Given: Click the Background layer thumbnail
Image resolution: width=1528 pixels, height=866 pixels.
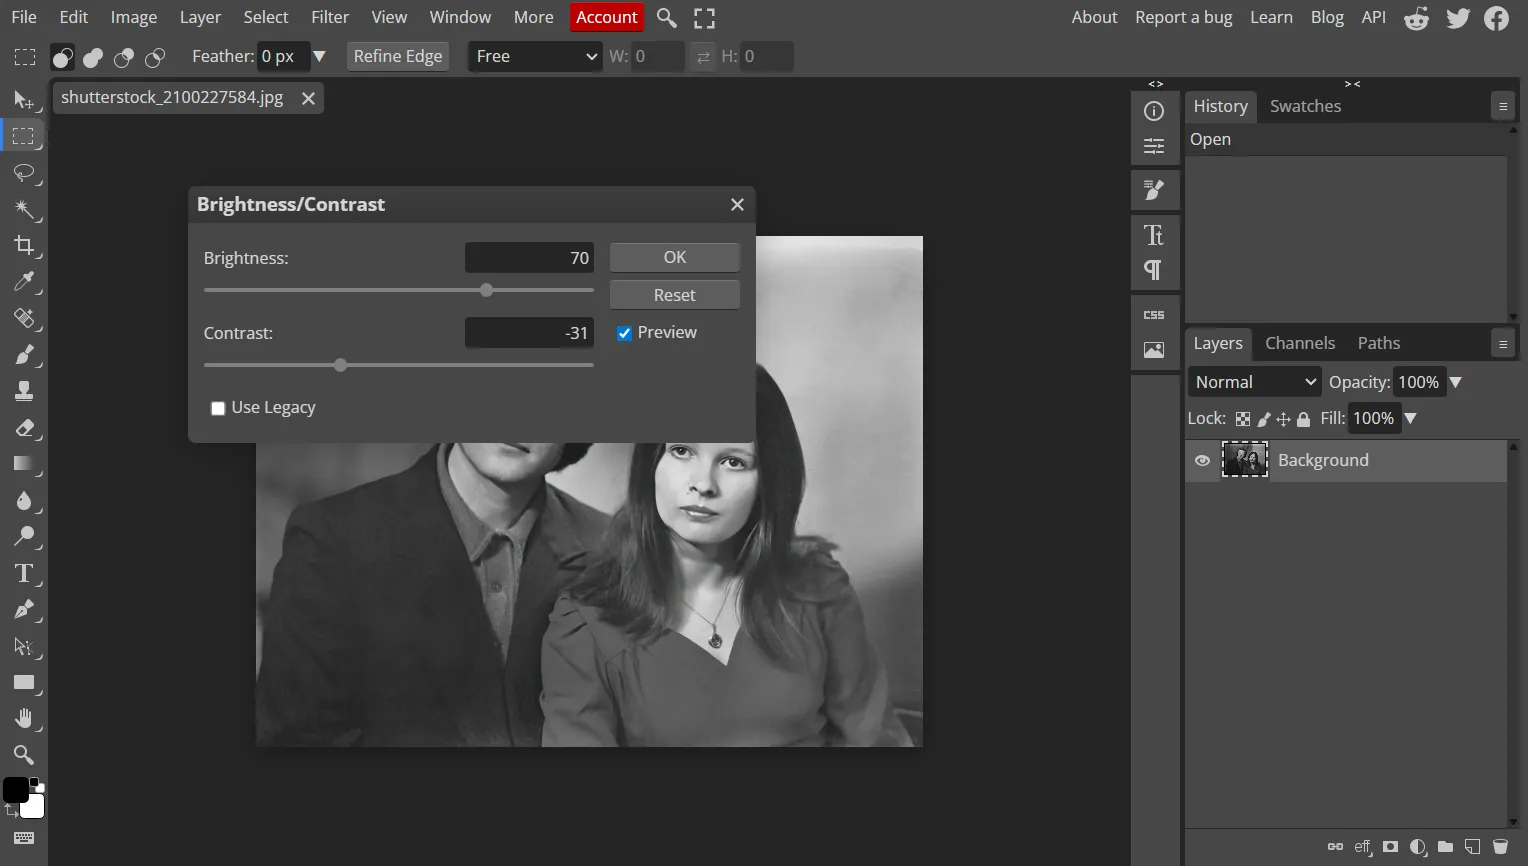Looking at the screenshot, I should [1245, 459].
